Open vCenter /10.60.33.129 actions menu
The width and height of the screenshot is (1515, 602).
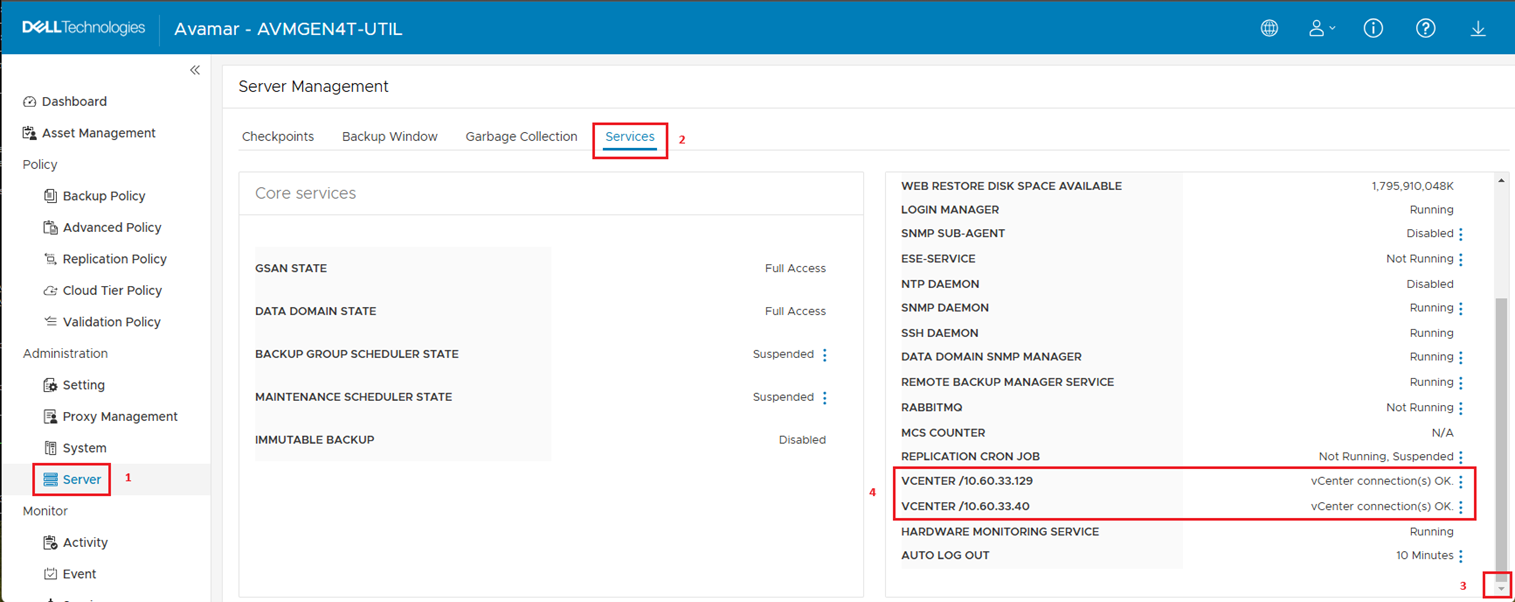point(1461,482)
